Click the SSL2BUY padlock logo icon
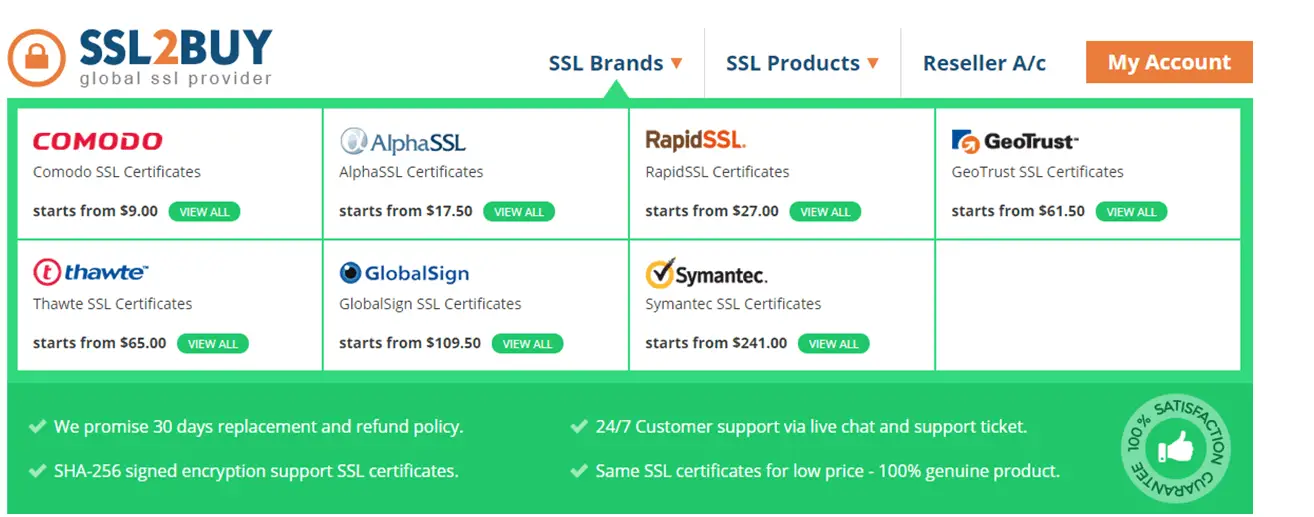 point(37,57)
